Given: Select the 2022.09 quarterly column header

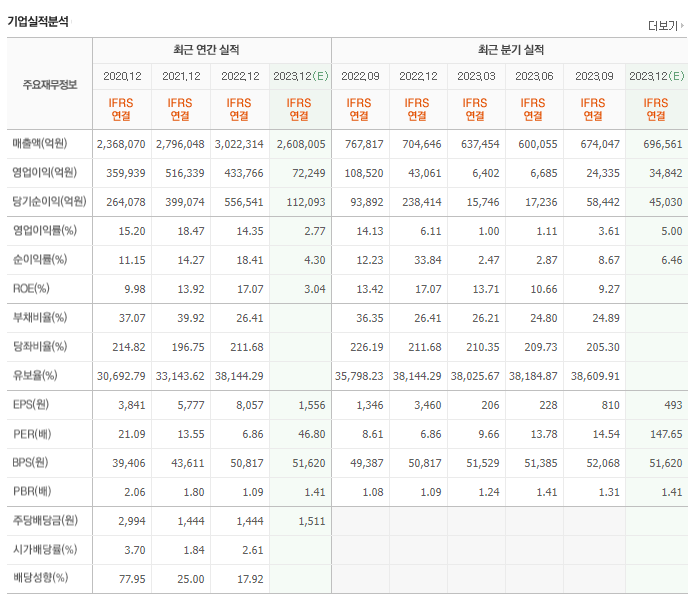Looking at the screenshot, I should (x=360, y=76).
